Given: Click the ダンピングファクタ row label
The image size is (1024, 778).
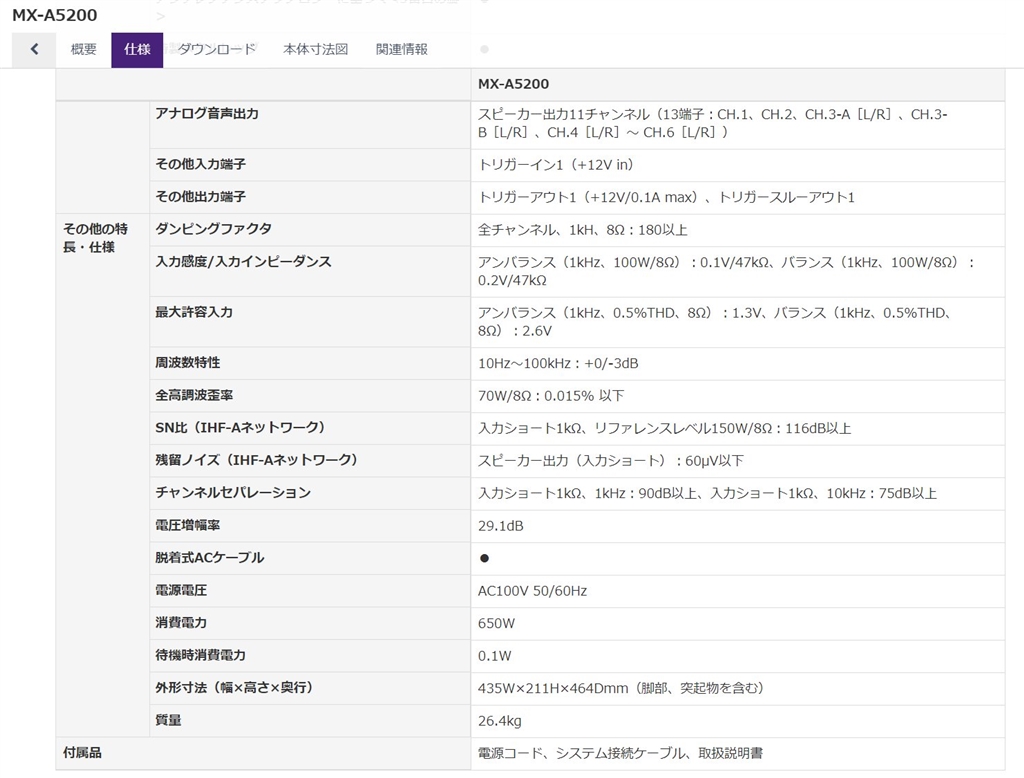Looking at the screenshot, I should point(214,229).
